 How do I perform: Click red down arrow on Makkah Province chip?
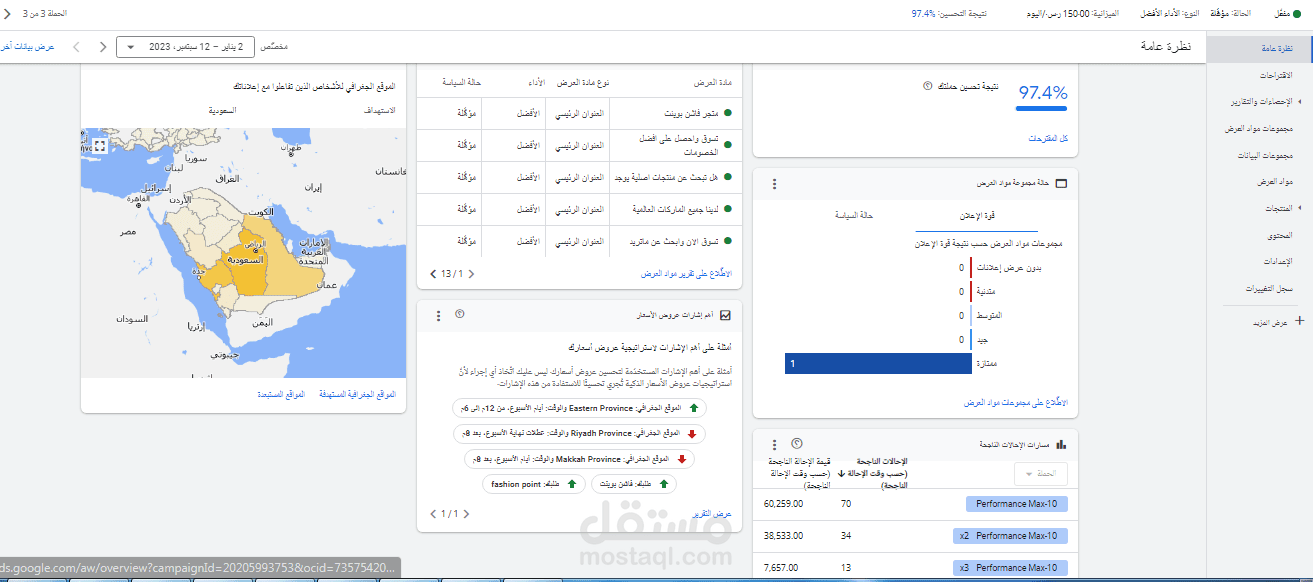(x=682, y=459)
